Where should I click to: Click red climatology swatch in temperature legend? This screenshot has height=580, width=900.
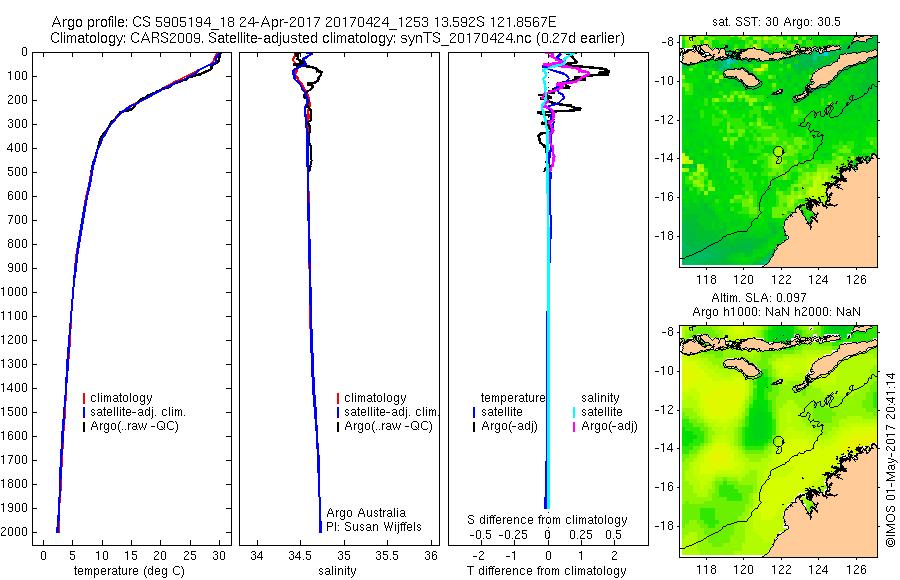point(84,398)
